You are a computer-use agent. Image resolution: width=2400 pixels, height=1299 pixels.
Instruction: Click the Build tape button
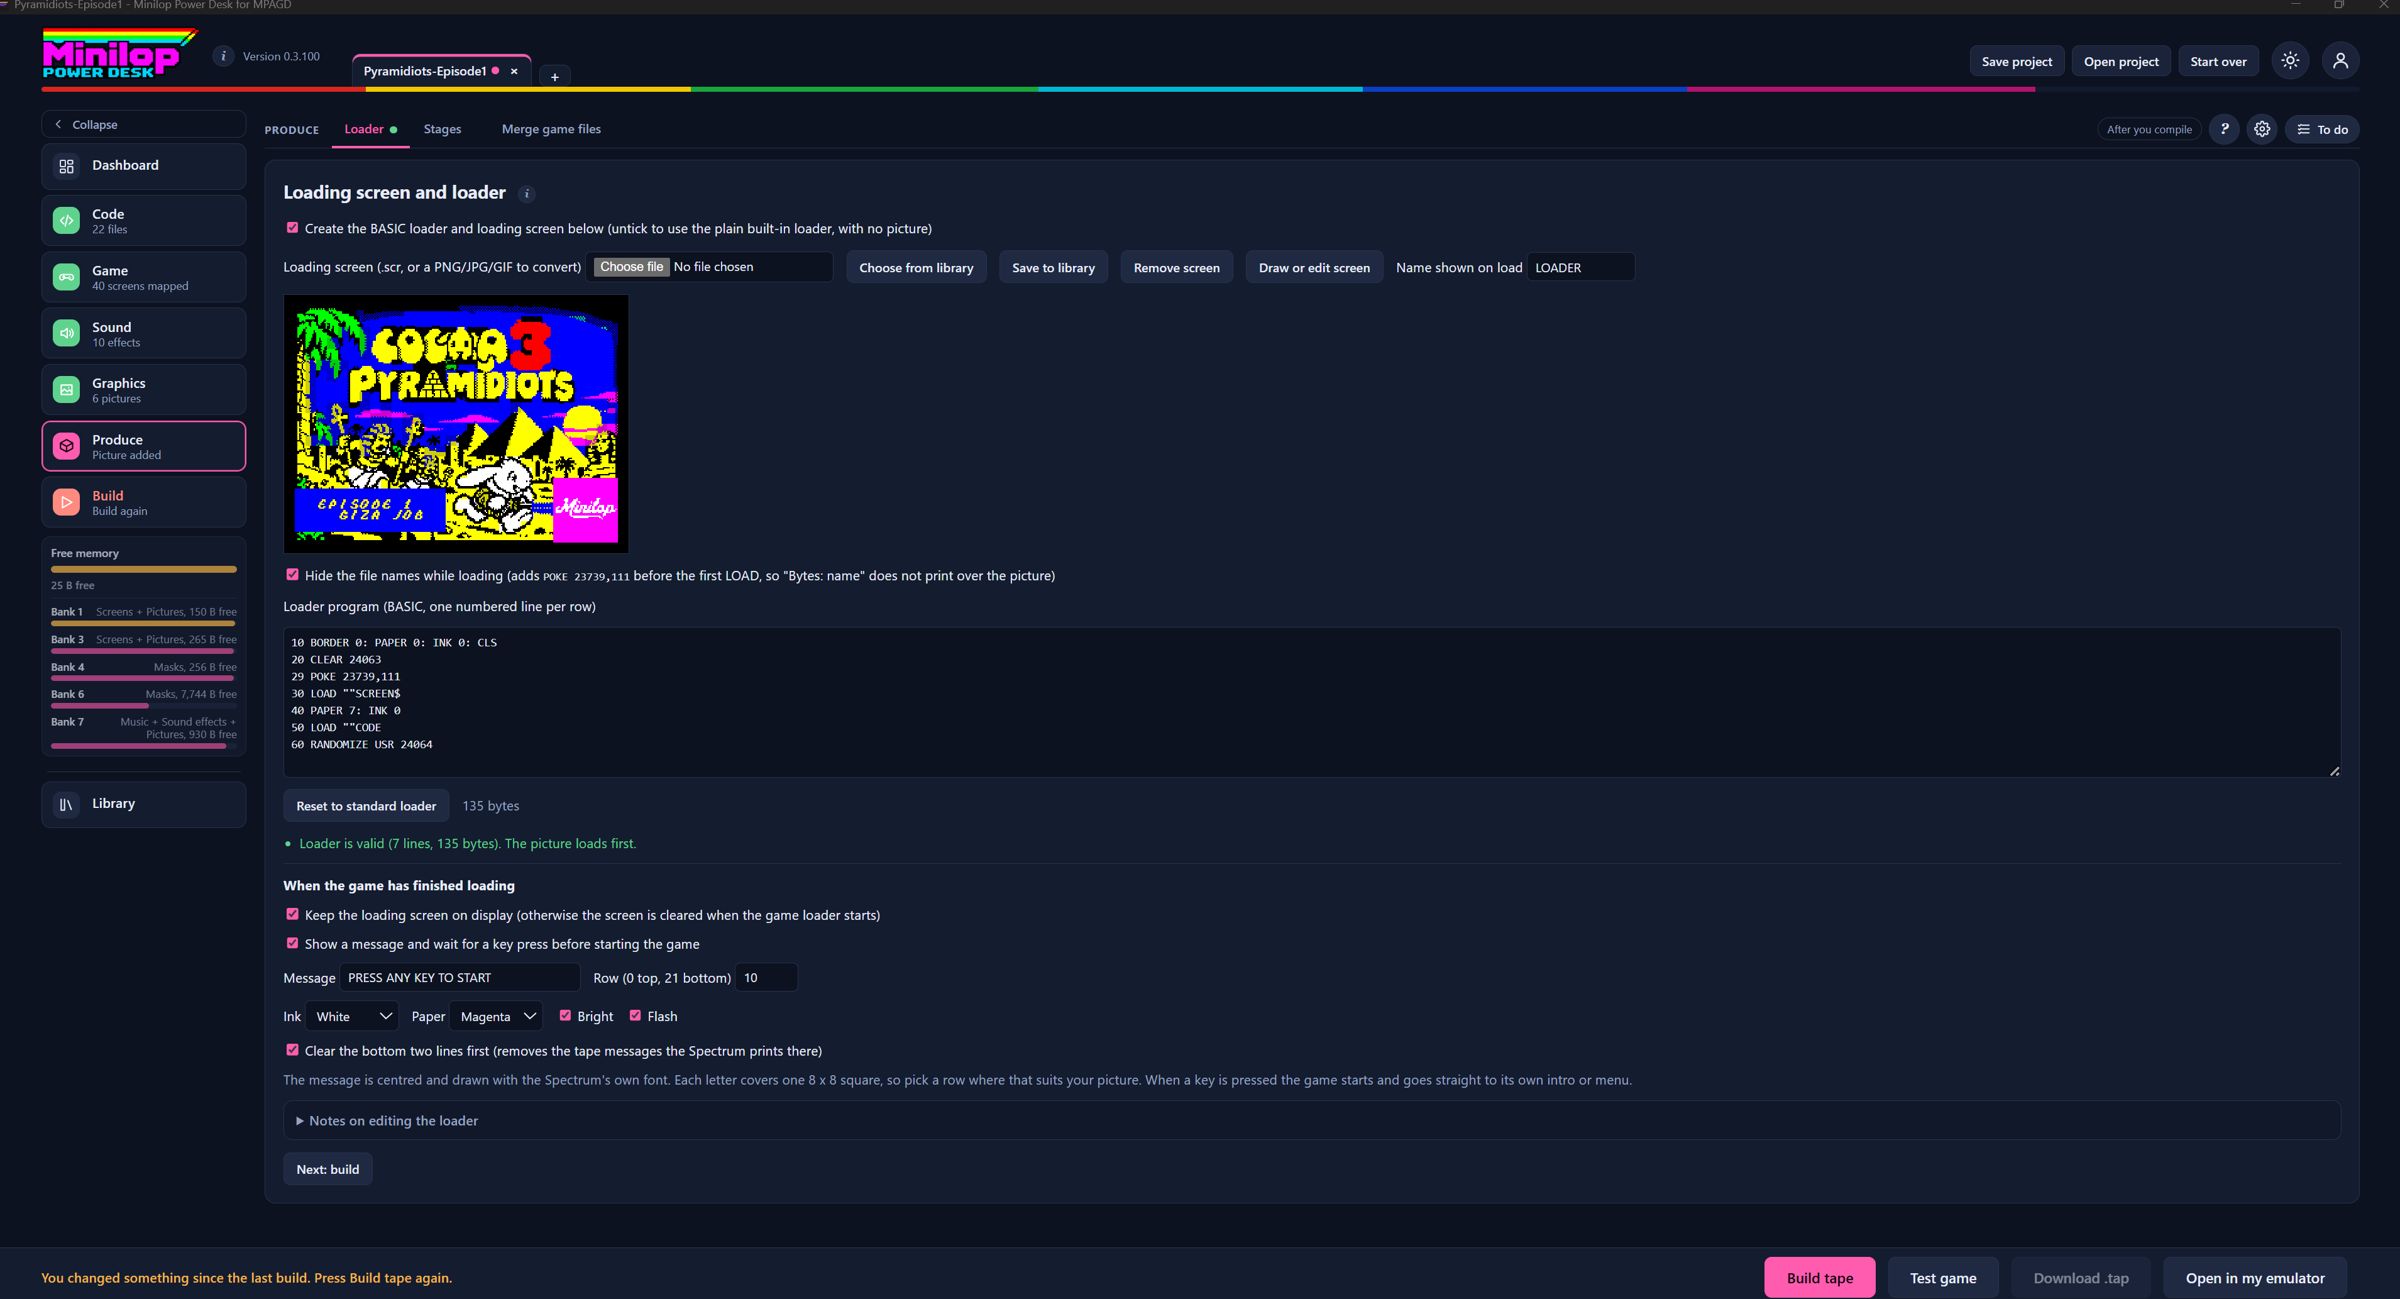click(1819, 1278)
